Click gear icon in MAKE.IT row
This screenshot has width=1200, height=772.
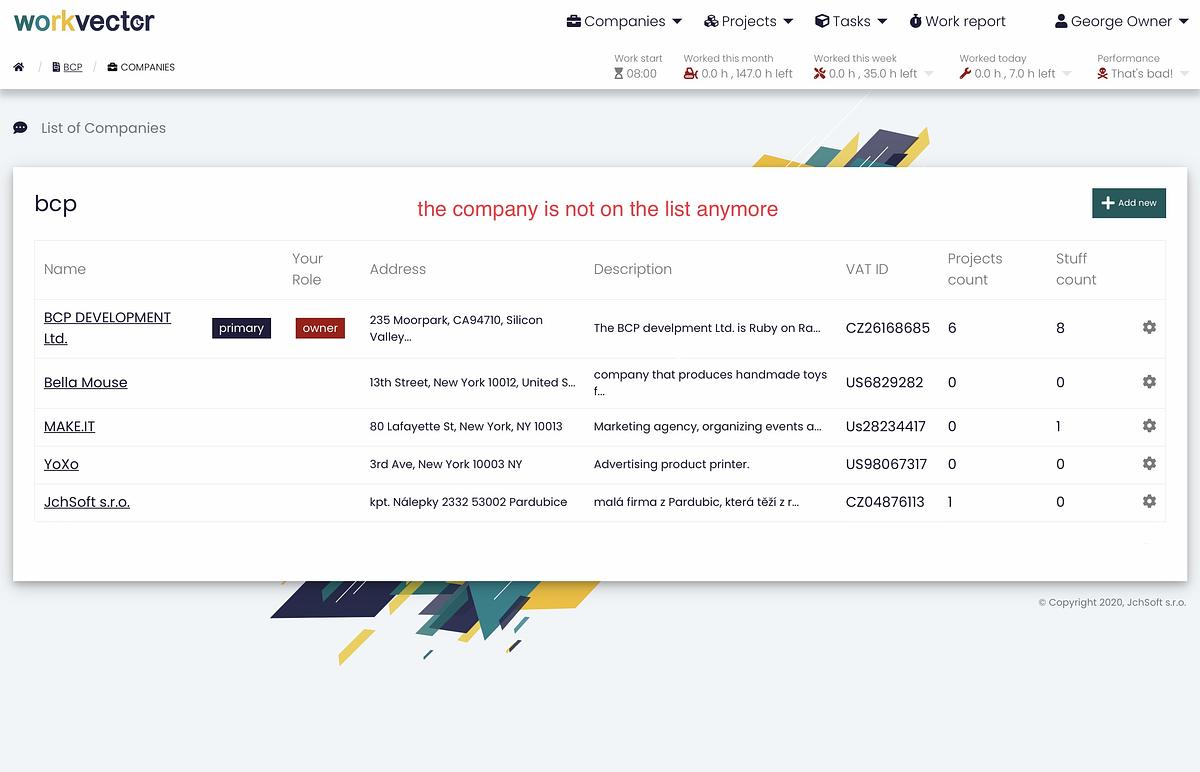pyautogui.click(x=1149, y=426)
